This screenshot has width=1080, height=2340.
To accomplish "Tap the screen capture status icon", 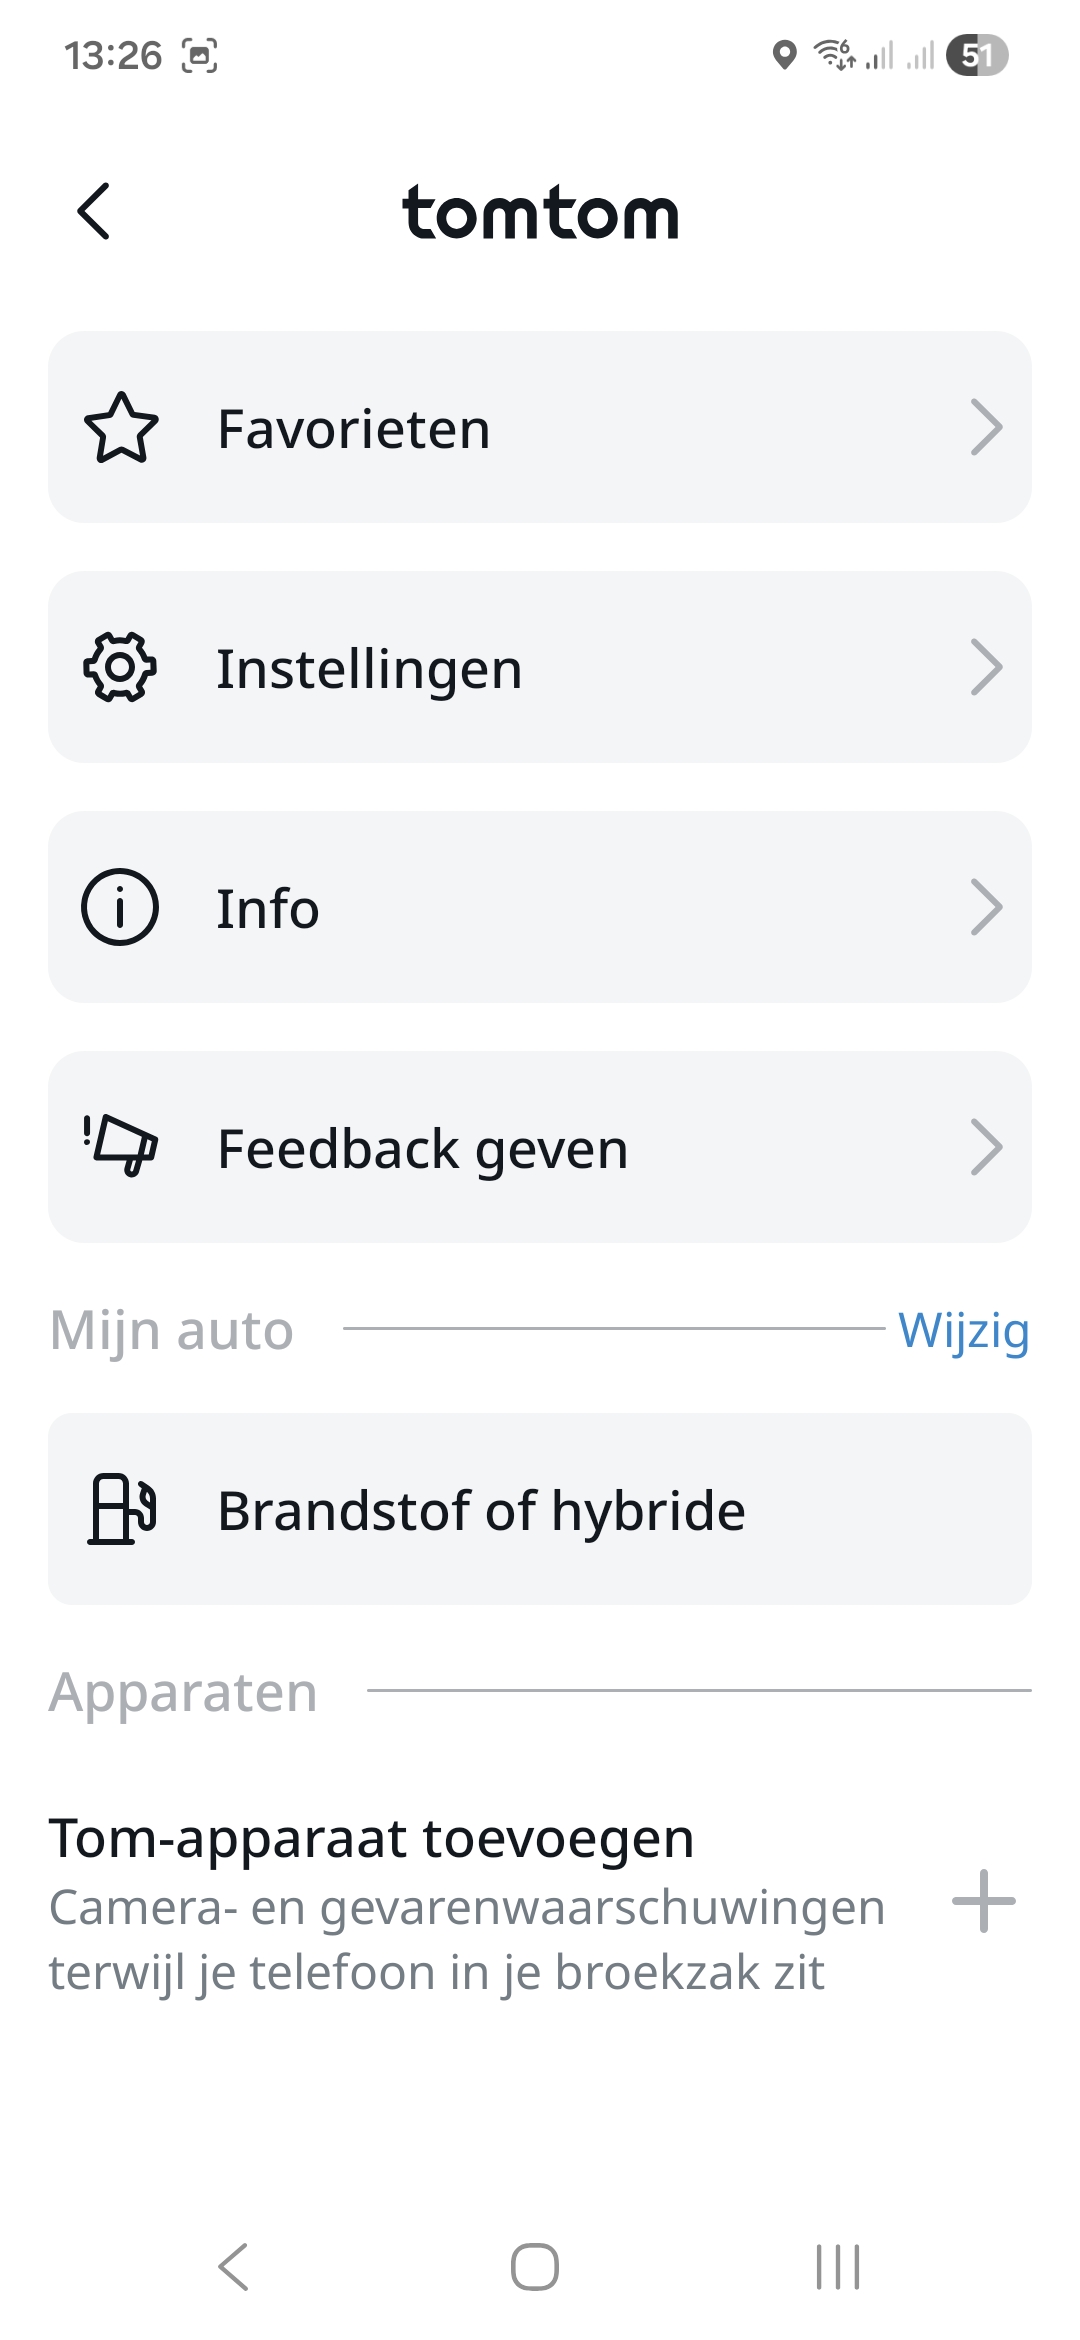I will (199, 56).
